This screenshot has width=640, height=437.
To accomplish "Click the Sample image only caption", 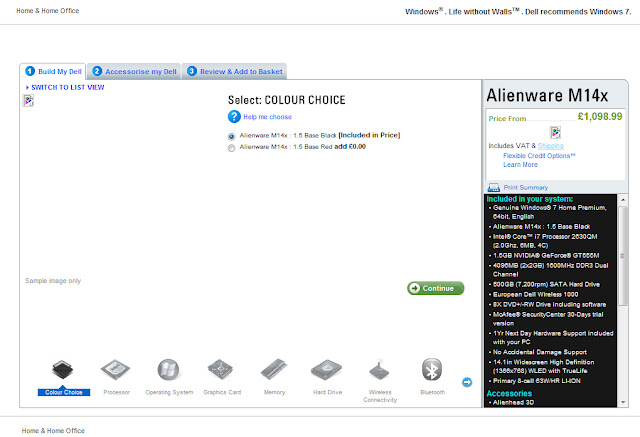I will pos(53,281).
